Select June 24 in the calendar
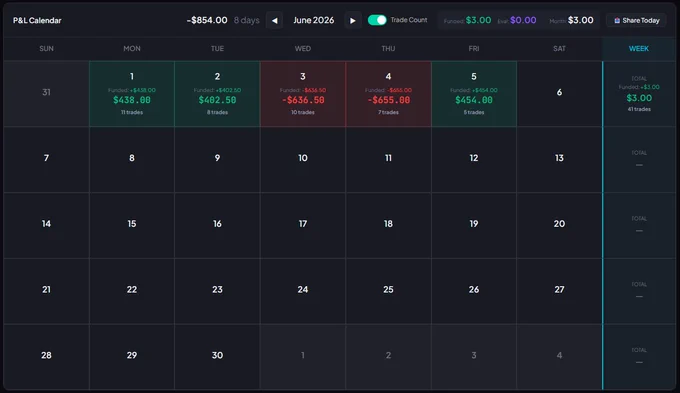 tap(303, 291)
